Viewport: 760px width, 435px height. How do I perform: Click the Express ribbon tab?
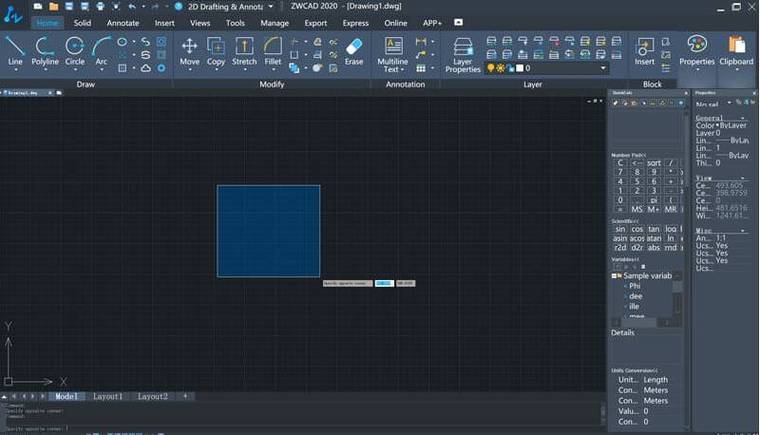pyautogui.click(x=355, y=23)
